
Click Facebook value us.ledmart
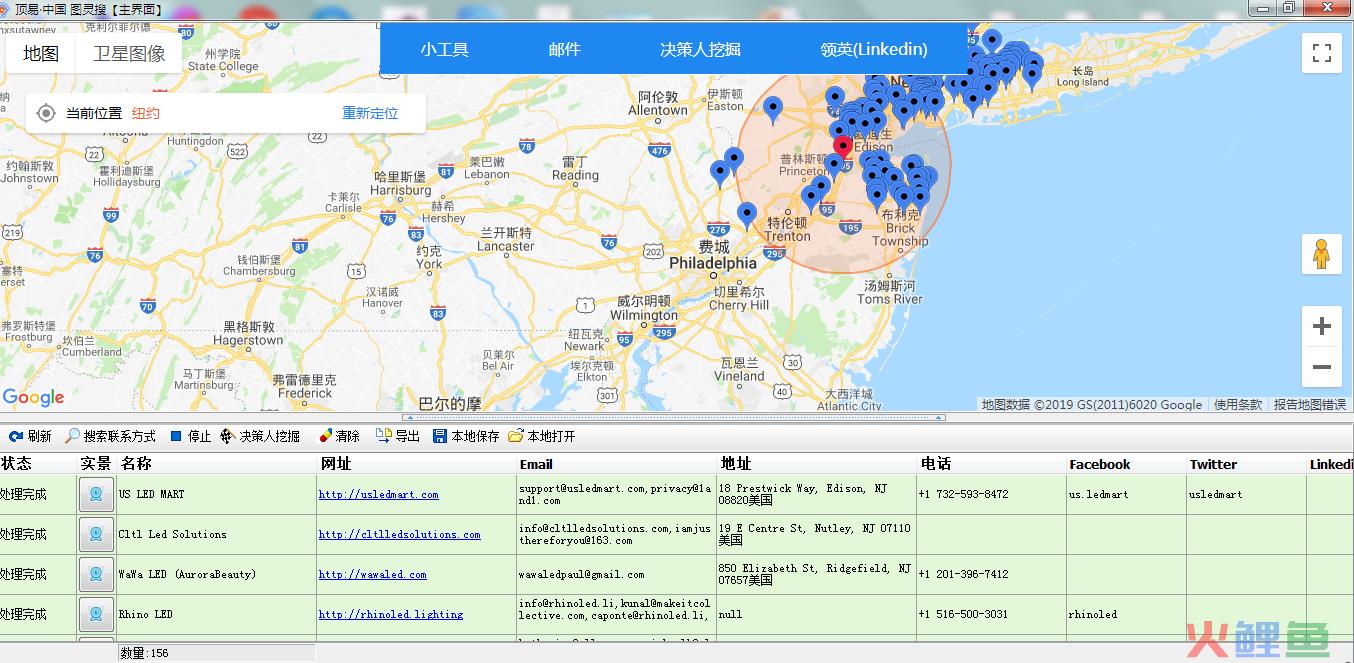point(1098,494)
